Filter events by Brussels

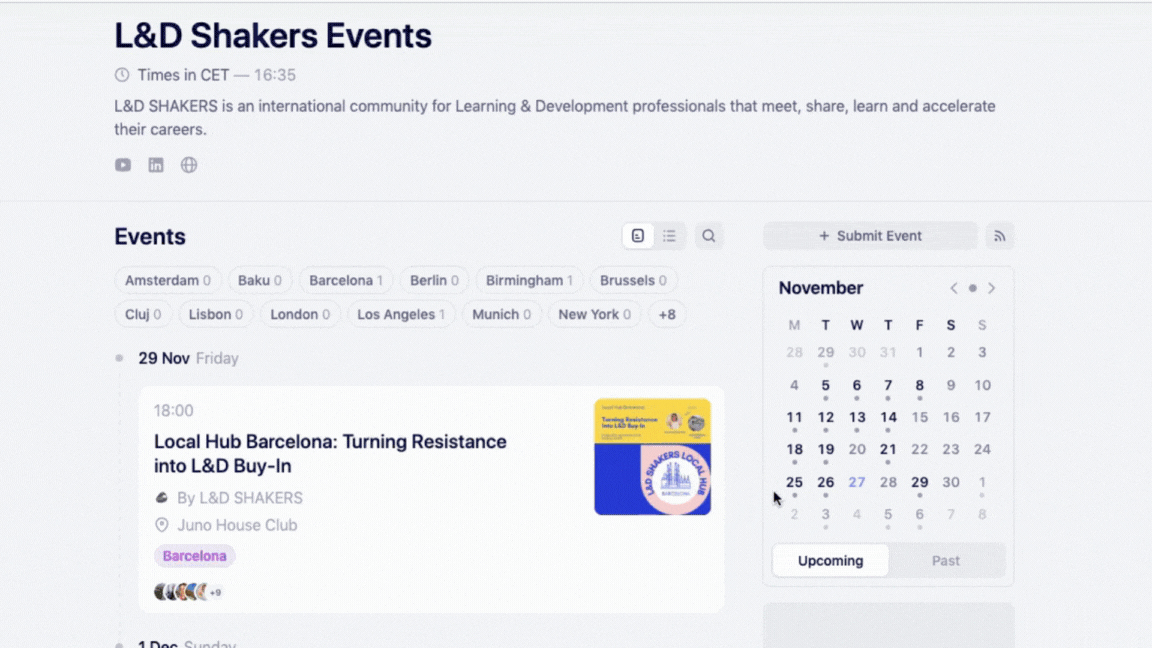tap(633, 280)
